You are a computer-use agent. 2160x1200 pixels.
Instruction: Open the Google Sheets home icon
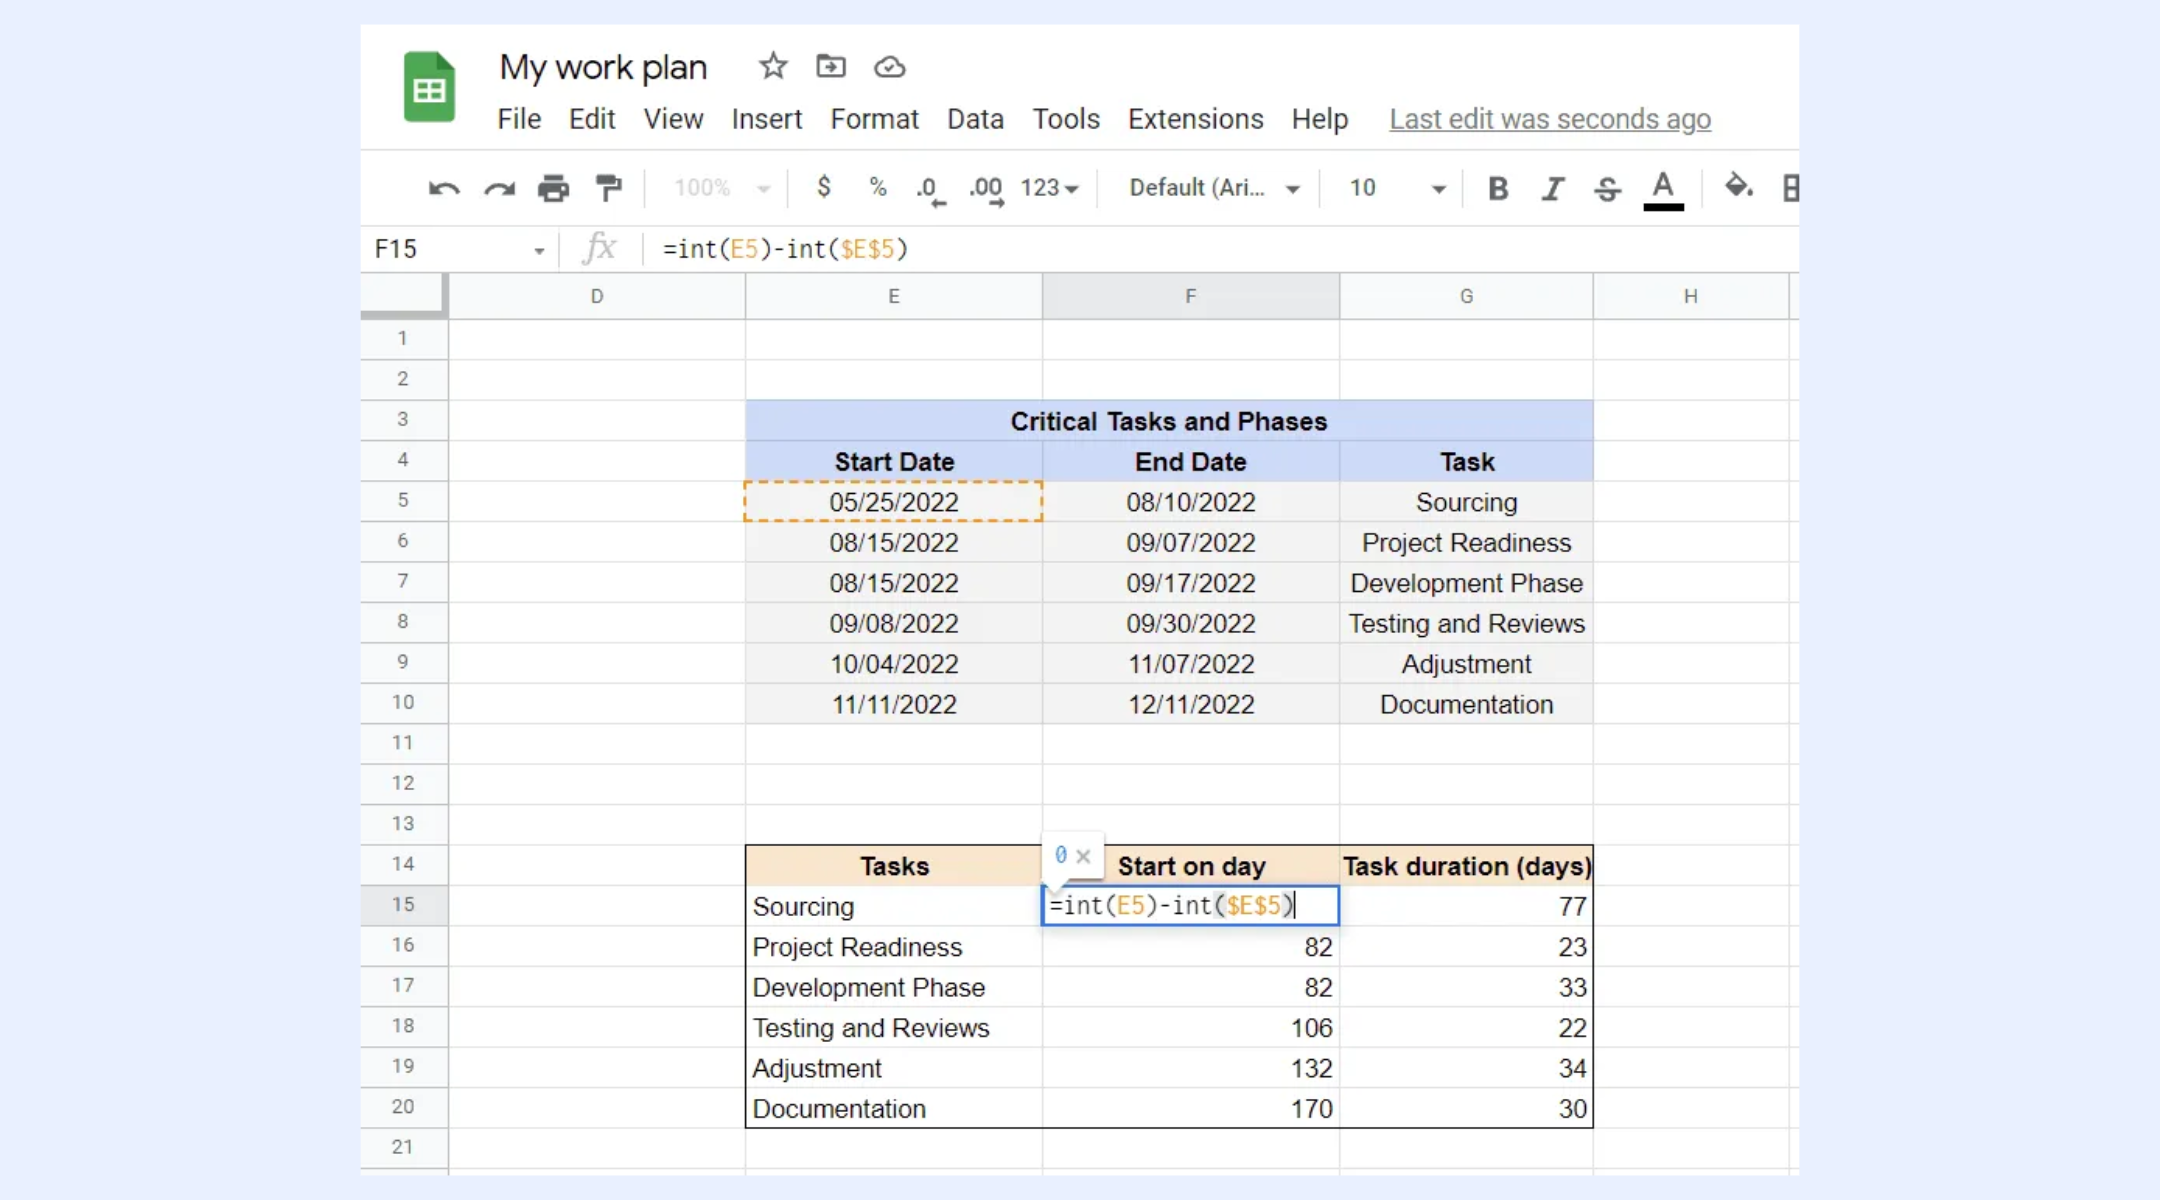[x=429, y=88]
